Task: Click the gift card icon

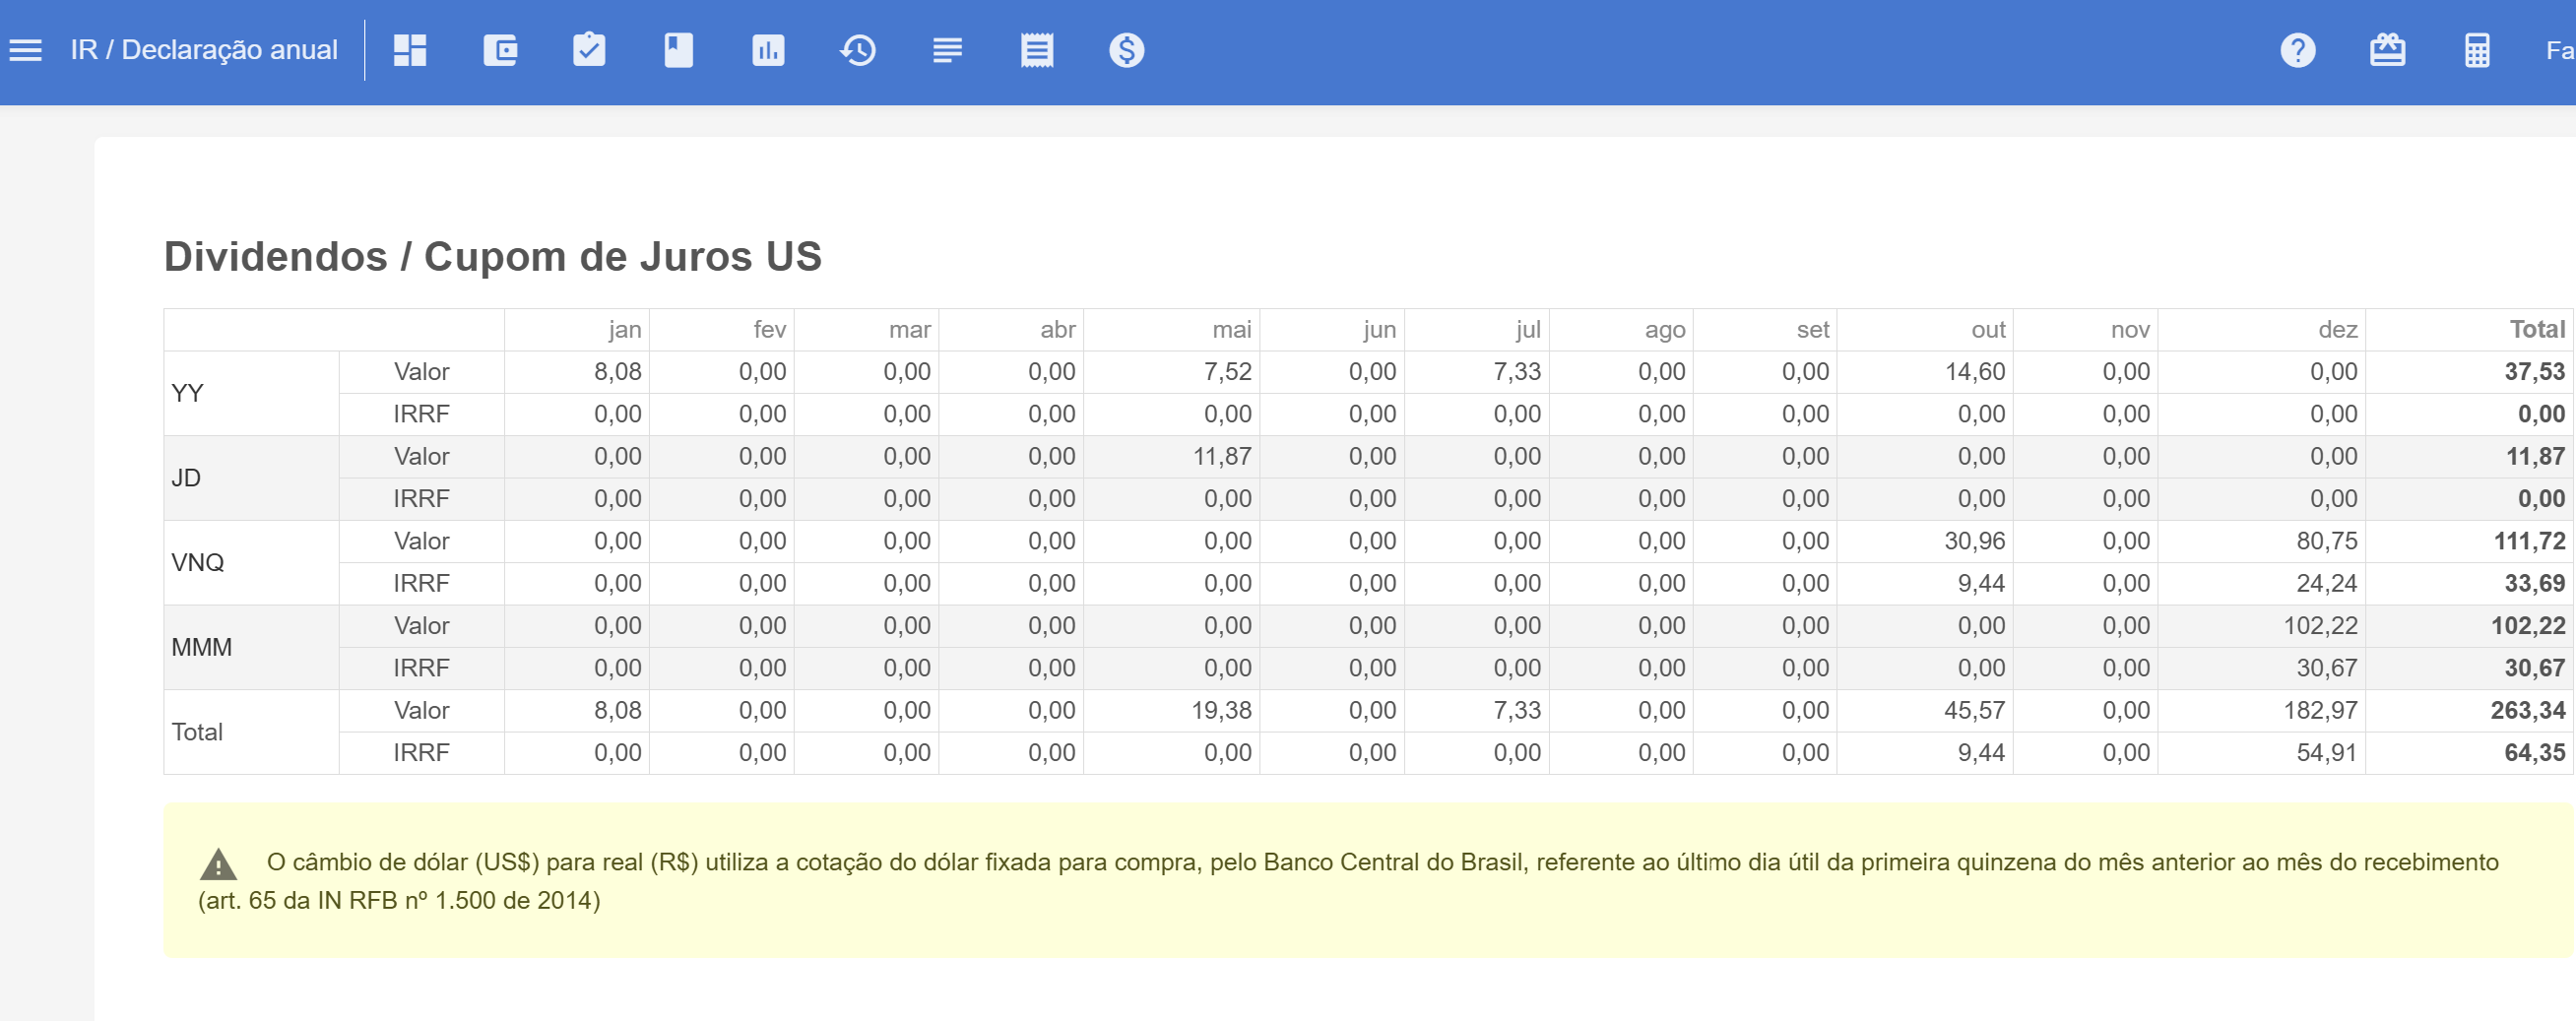Action: [2387, 50]
